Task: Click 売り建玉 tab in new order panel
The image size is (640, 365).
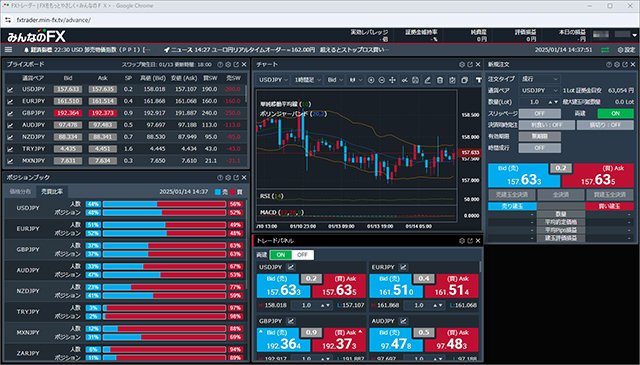Action: click(x=512, y=206)
